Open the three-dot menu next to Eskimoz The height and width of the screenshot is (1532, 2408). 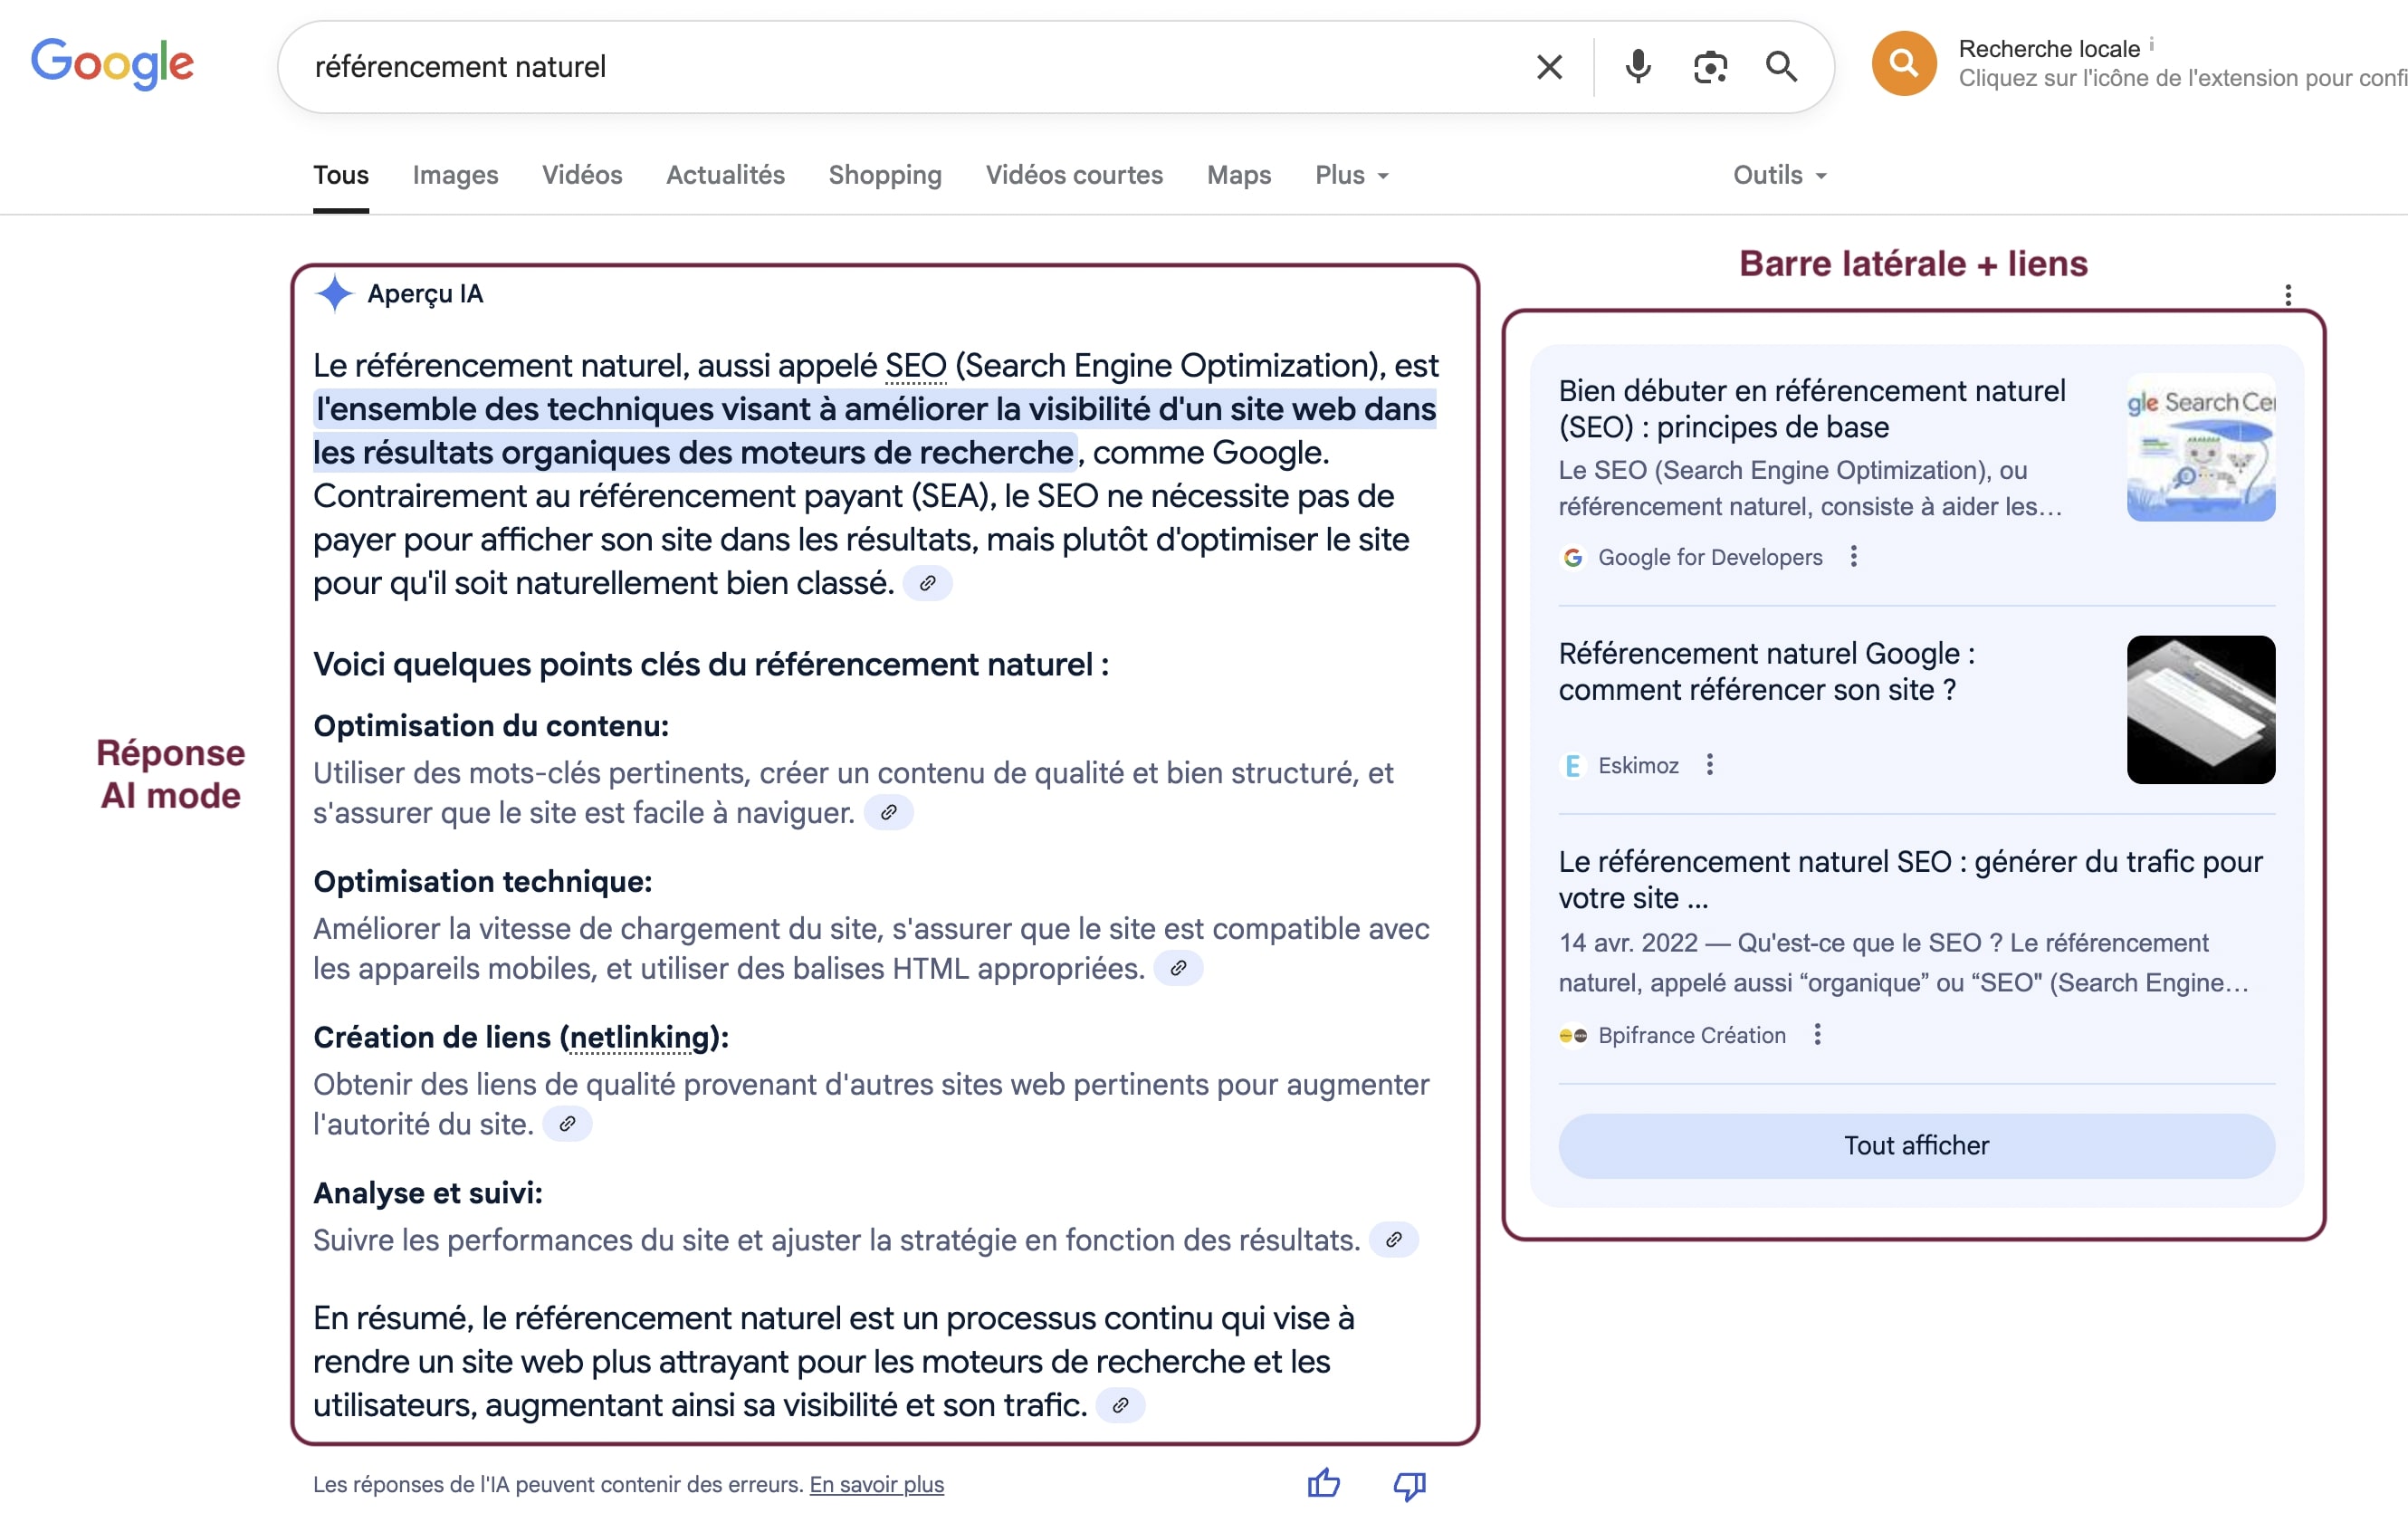coord(1710,765)
